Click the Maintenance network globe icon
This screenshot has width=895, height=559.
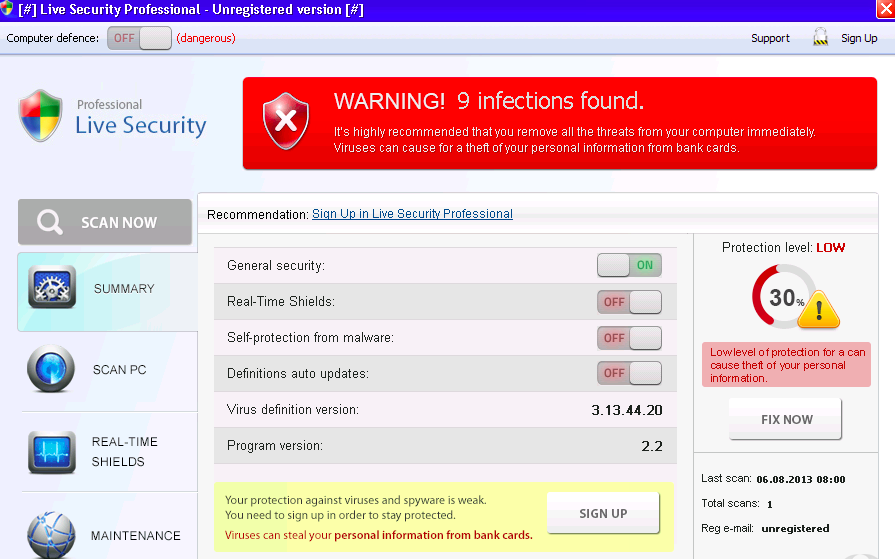(51, 536)
